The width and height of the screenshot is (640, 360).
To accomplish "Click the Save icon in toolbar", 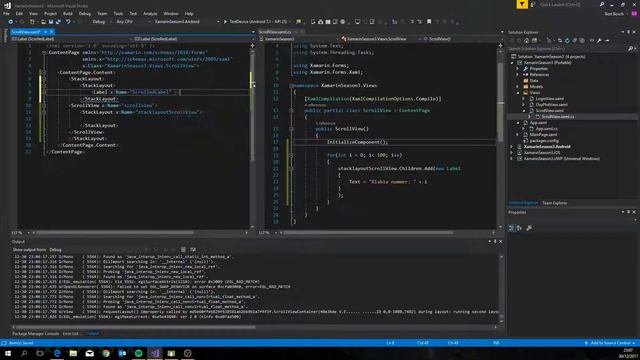I will tap(51, 22).
